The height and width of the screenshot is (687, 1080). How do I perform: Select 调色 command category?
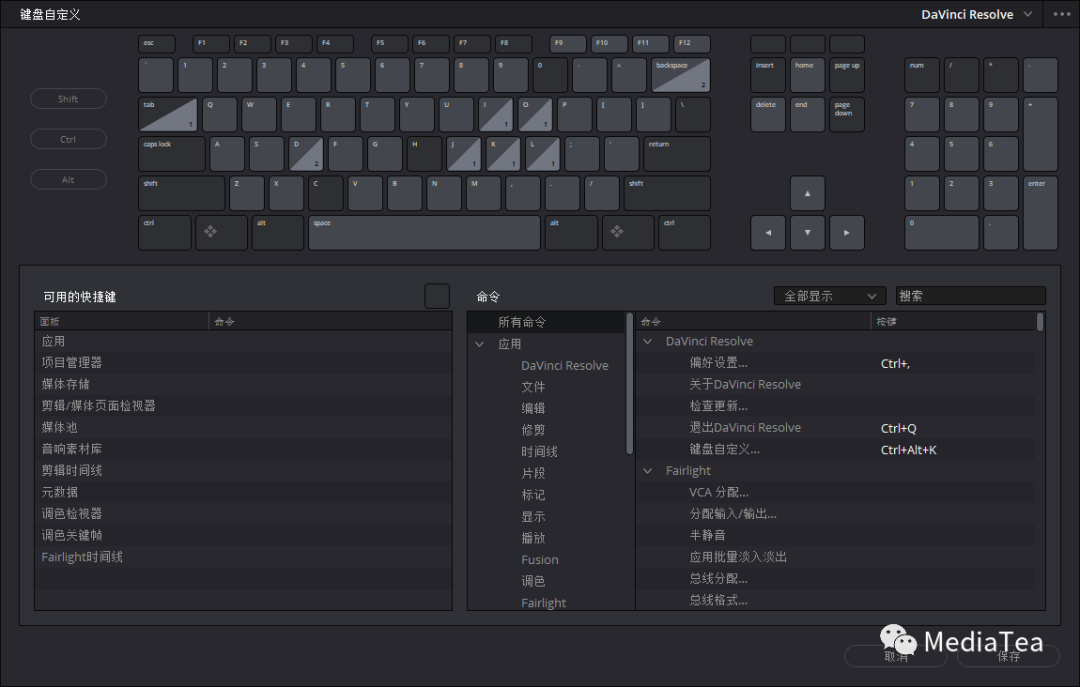click(x=533, y=581)
